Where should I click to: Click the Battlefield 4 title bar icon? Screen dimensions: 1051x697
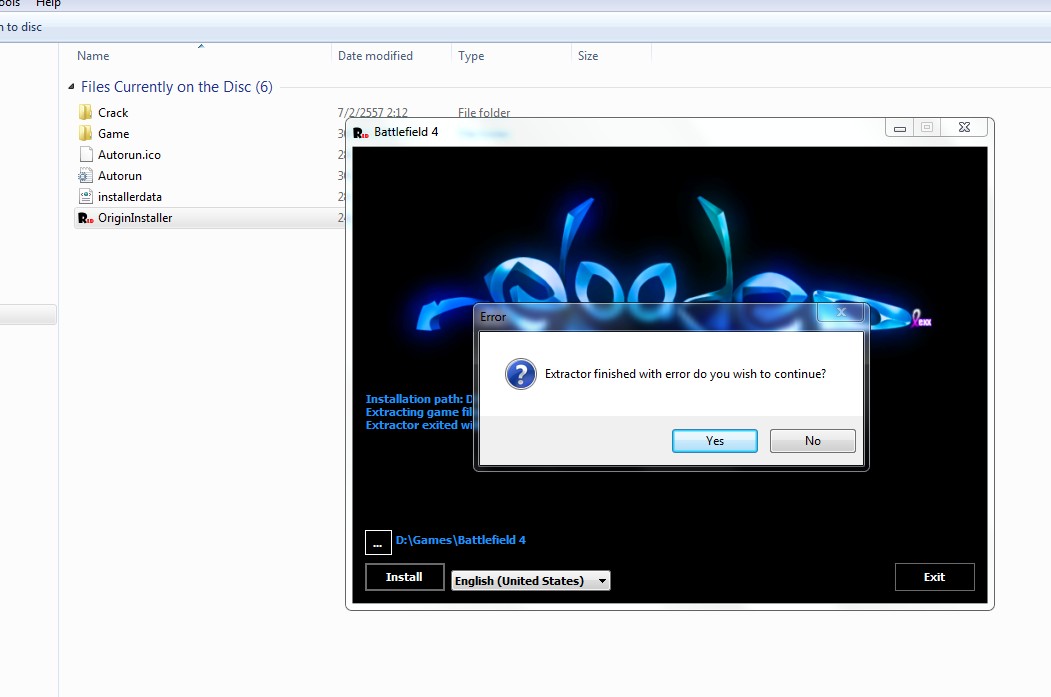tap(362, 132)
